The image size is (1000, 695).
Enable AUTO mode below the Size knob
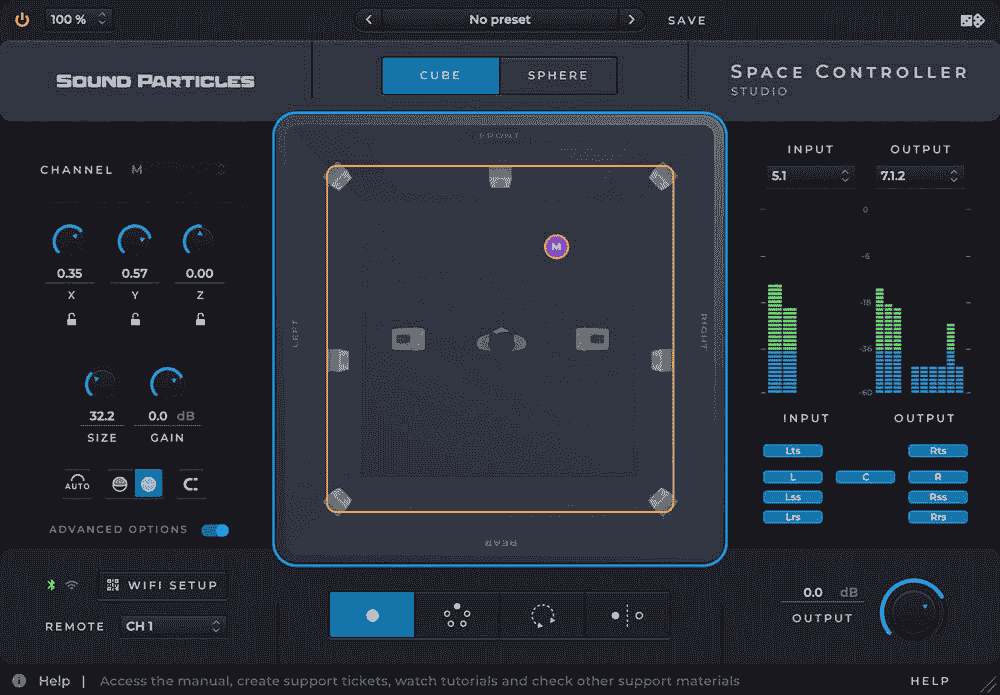pos(75,483)
